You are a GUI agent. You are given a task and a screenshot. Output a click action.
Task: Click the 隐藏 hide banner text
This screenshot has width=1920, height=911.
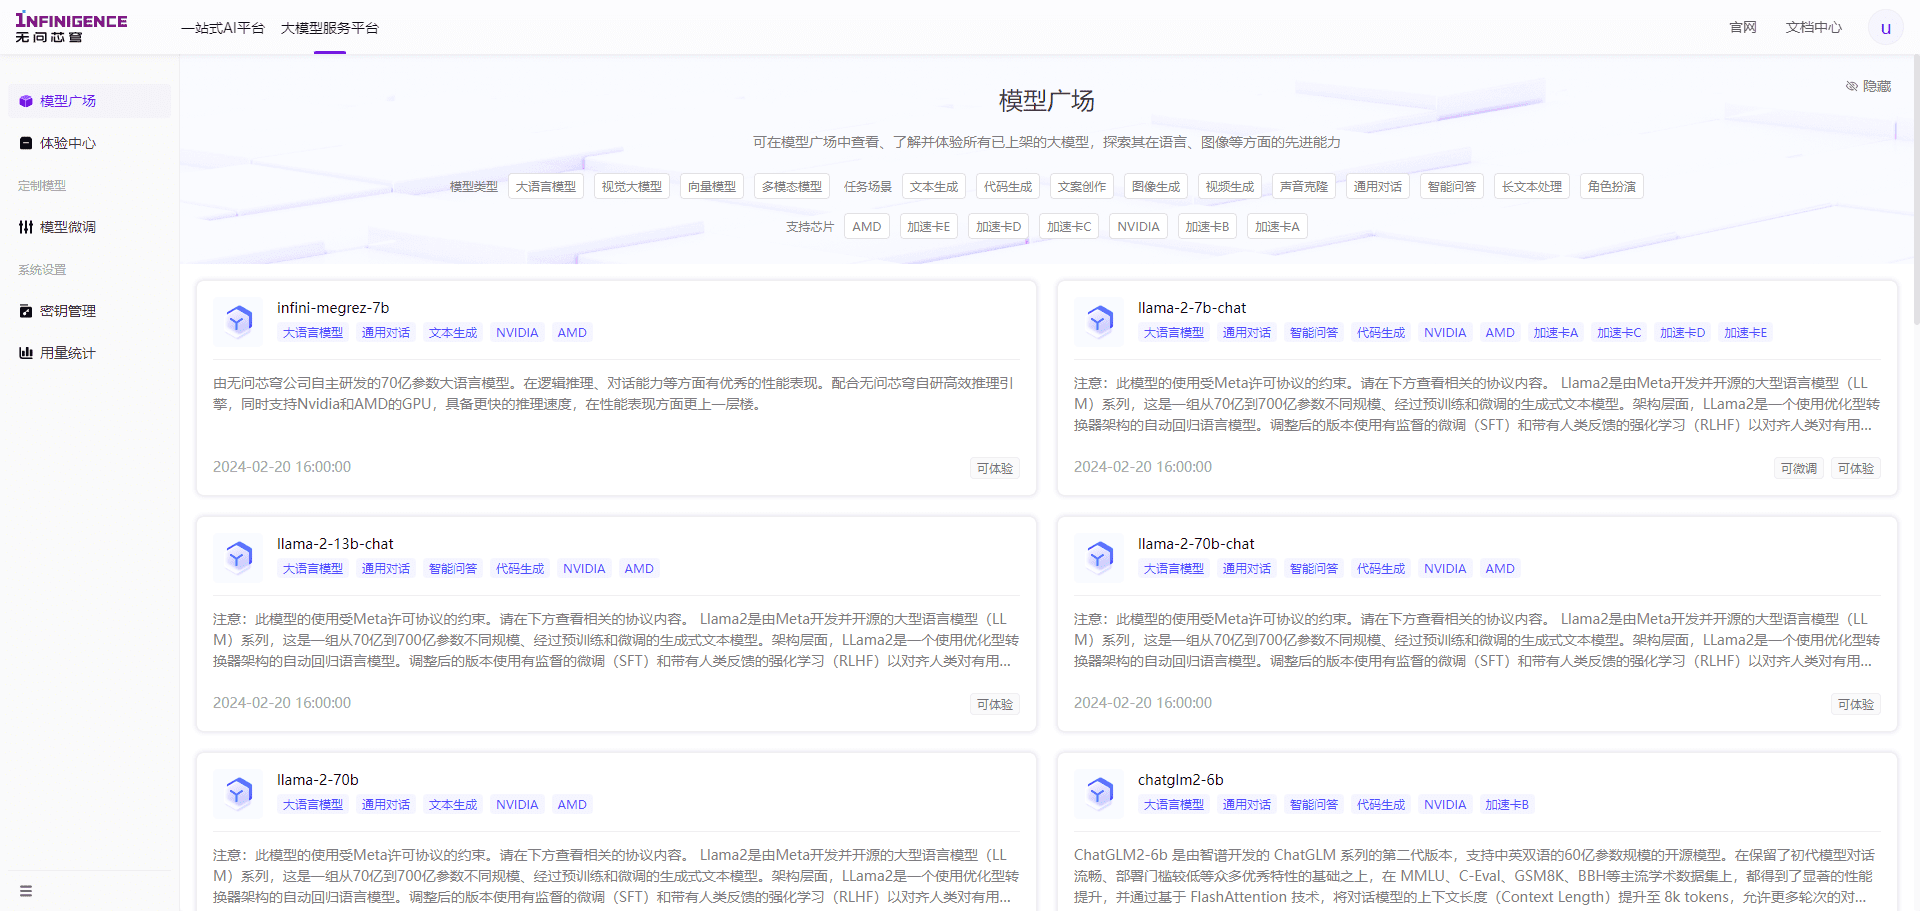tap(1876, 86)
